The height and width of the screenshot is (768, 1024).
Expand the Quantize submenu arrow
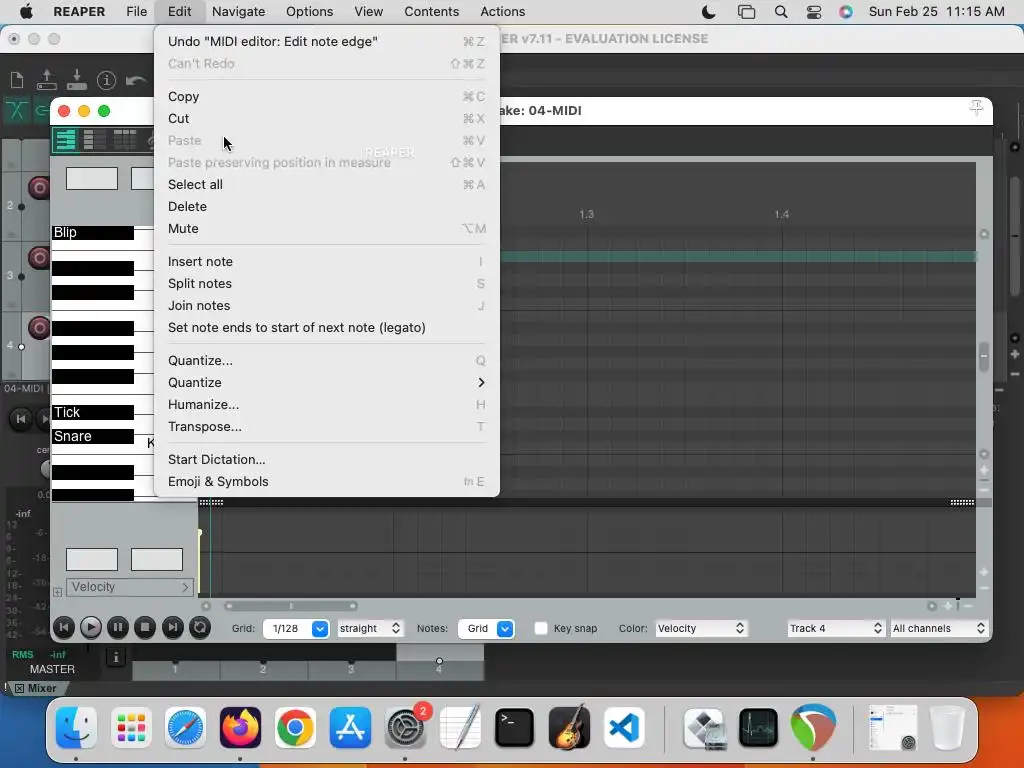(481, 383)
